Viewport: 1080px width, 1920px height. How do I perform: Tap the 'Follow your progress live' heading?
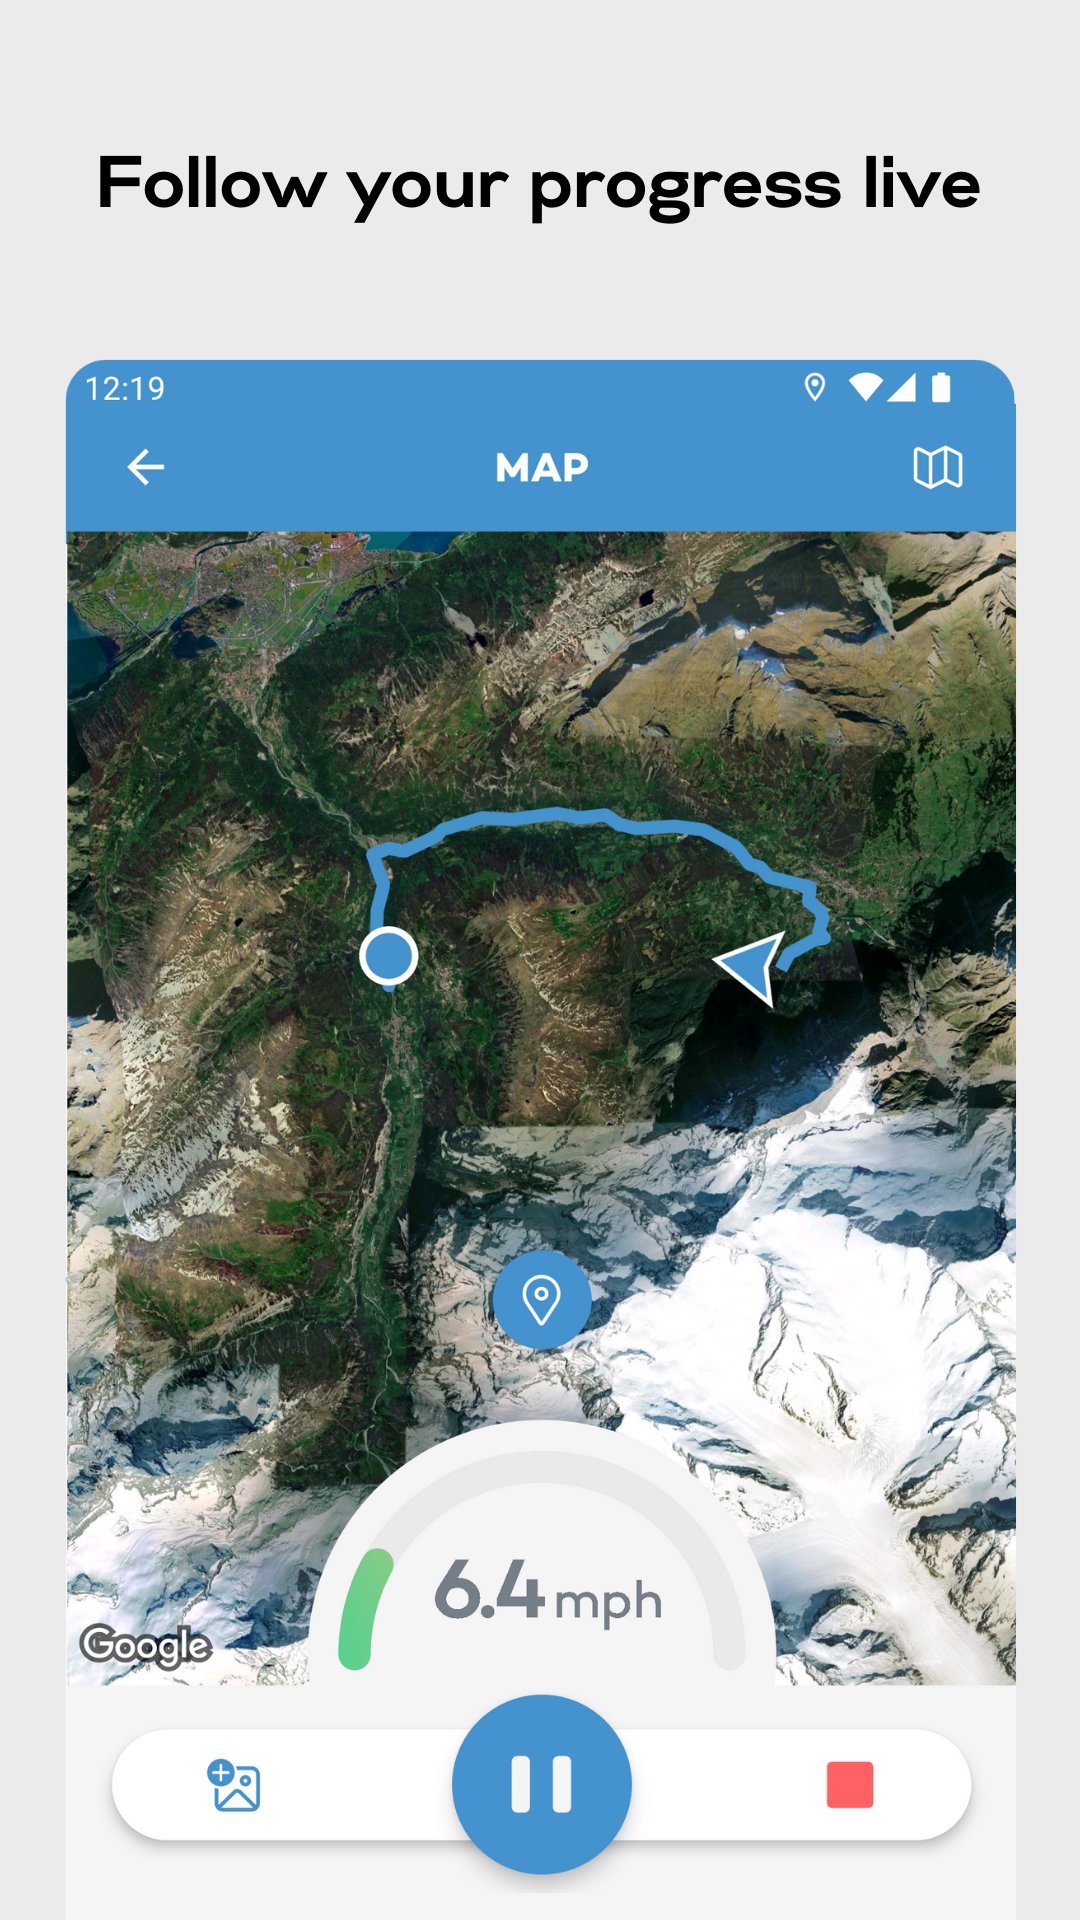click(539, 185)
